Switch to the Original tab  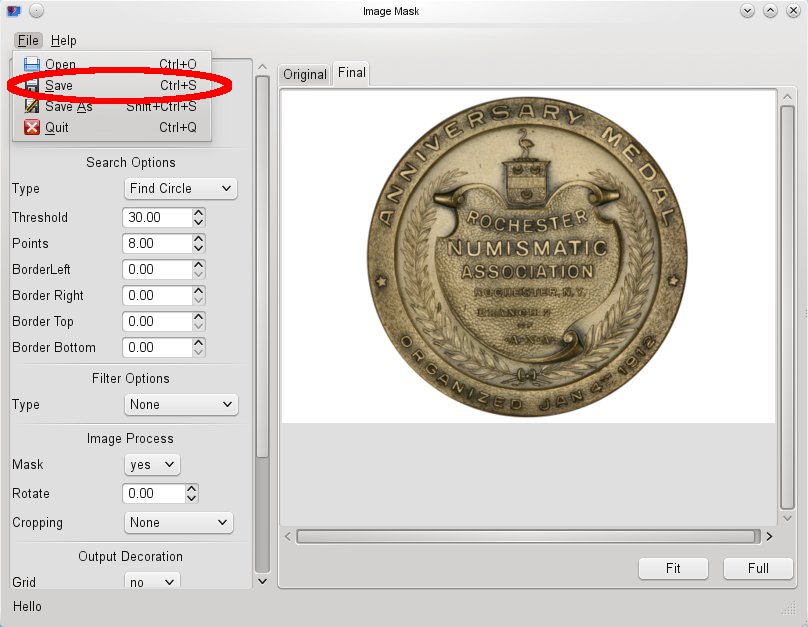305,74
